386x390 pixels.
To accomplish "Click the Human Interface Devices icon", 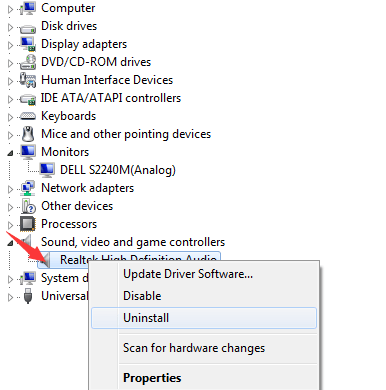I will (x=28, y=80).
